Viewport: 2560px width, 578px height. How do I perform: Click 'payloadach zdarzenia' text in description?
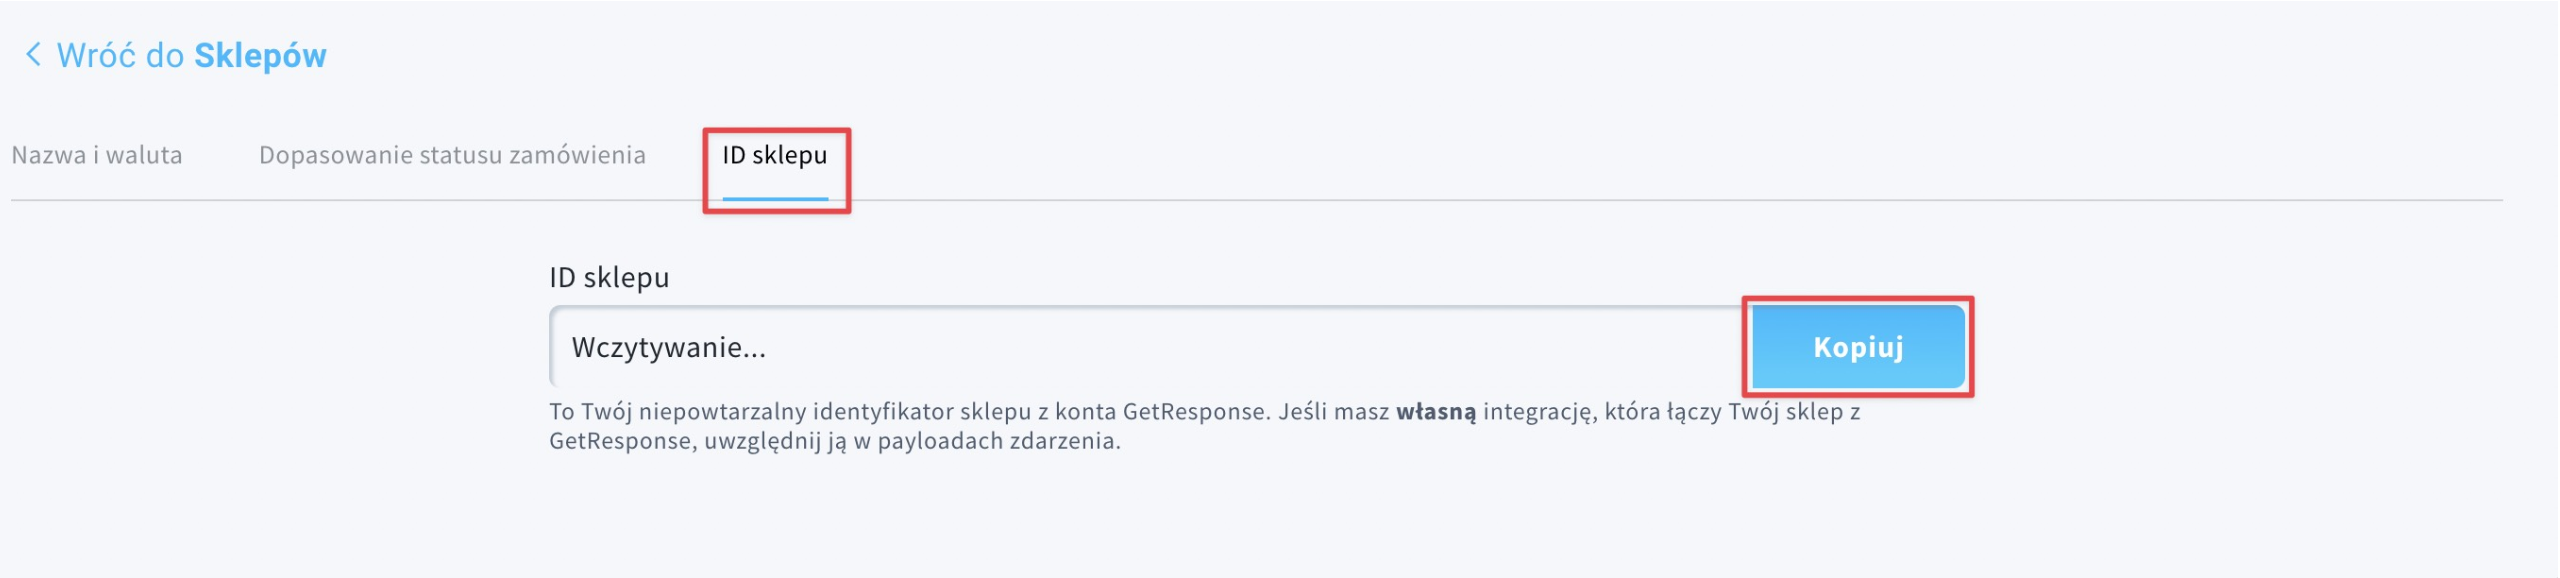tap(999, 441)
